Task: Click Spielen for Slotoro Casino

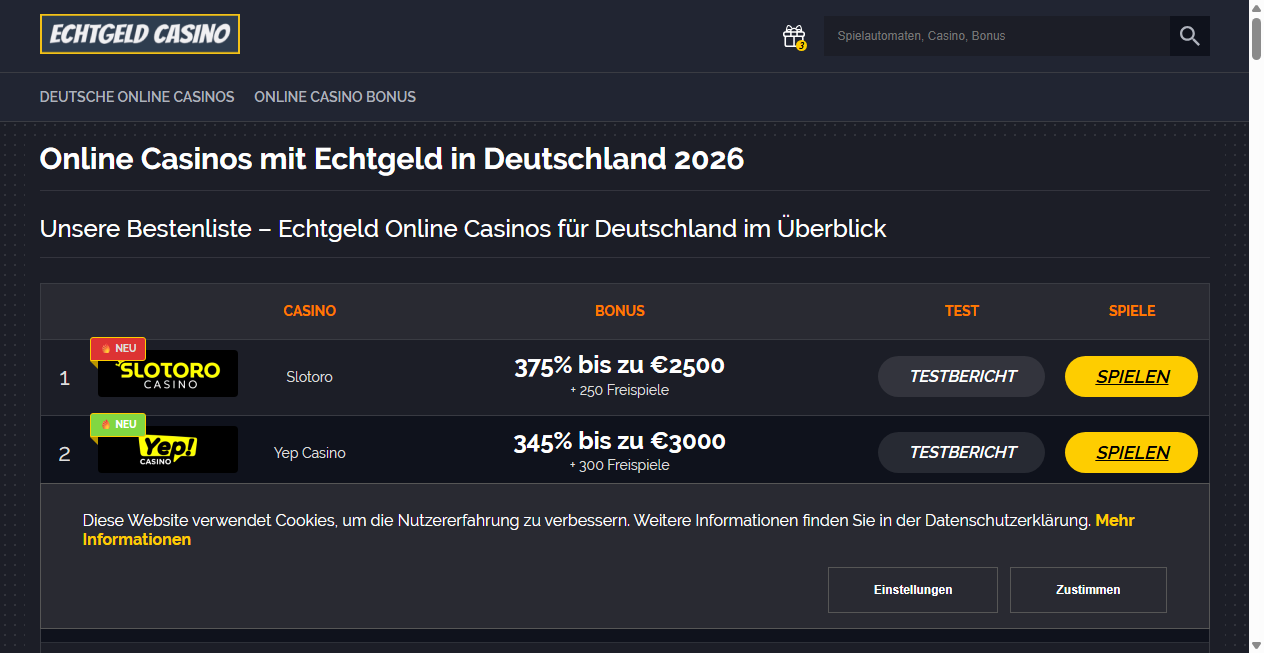Action: point(1131,376)
